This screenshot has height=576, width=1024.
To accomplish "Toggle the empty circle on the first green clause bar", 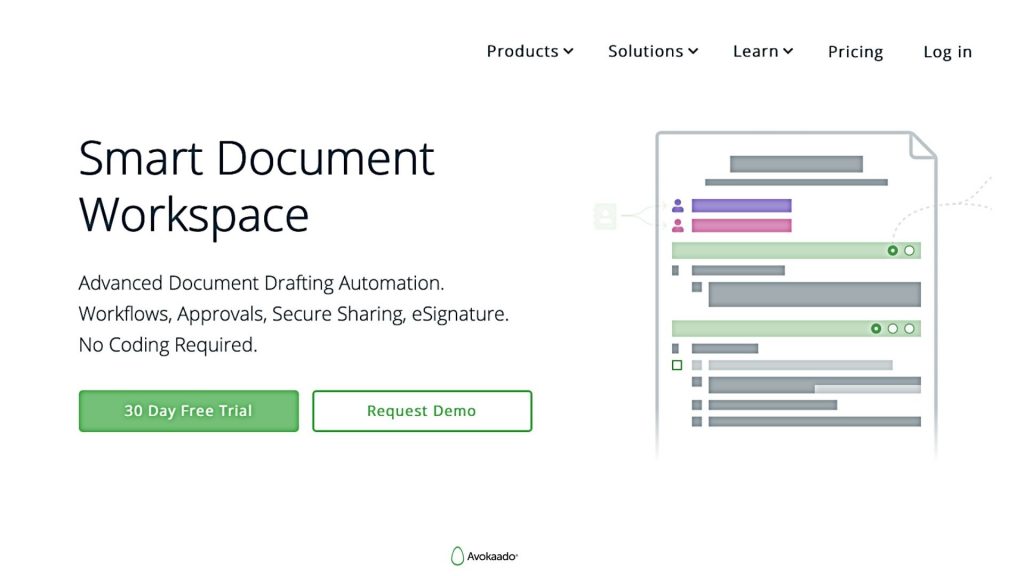I will [909, 251].
